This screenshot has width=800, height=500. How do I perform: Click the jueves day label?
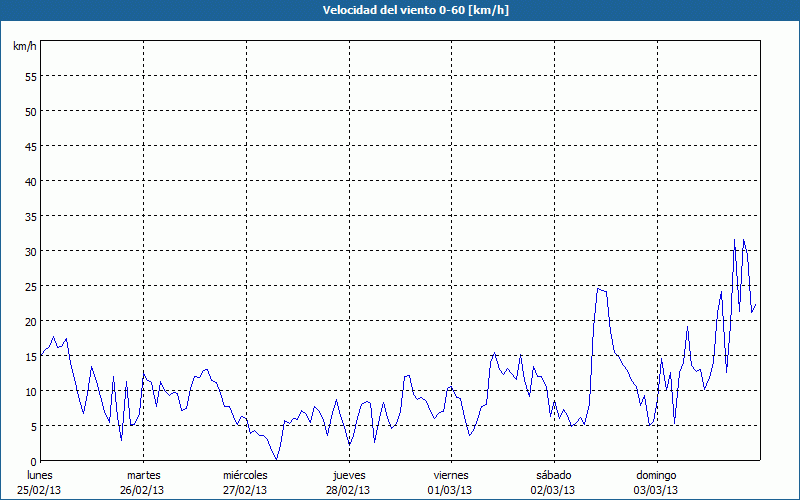(x=348, y=475)
